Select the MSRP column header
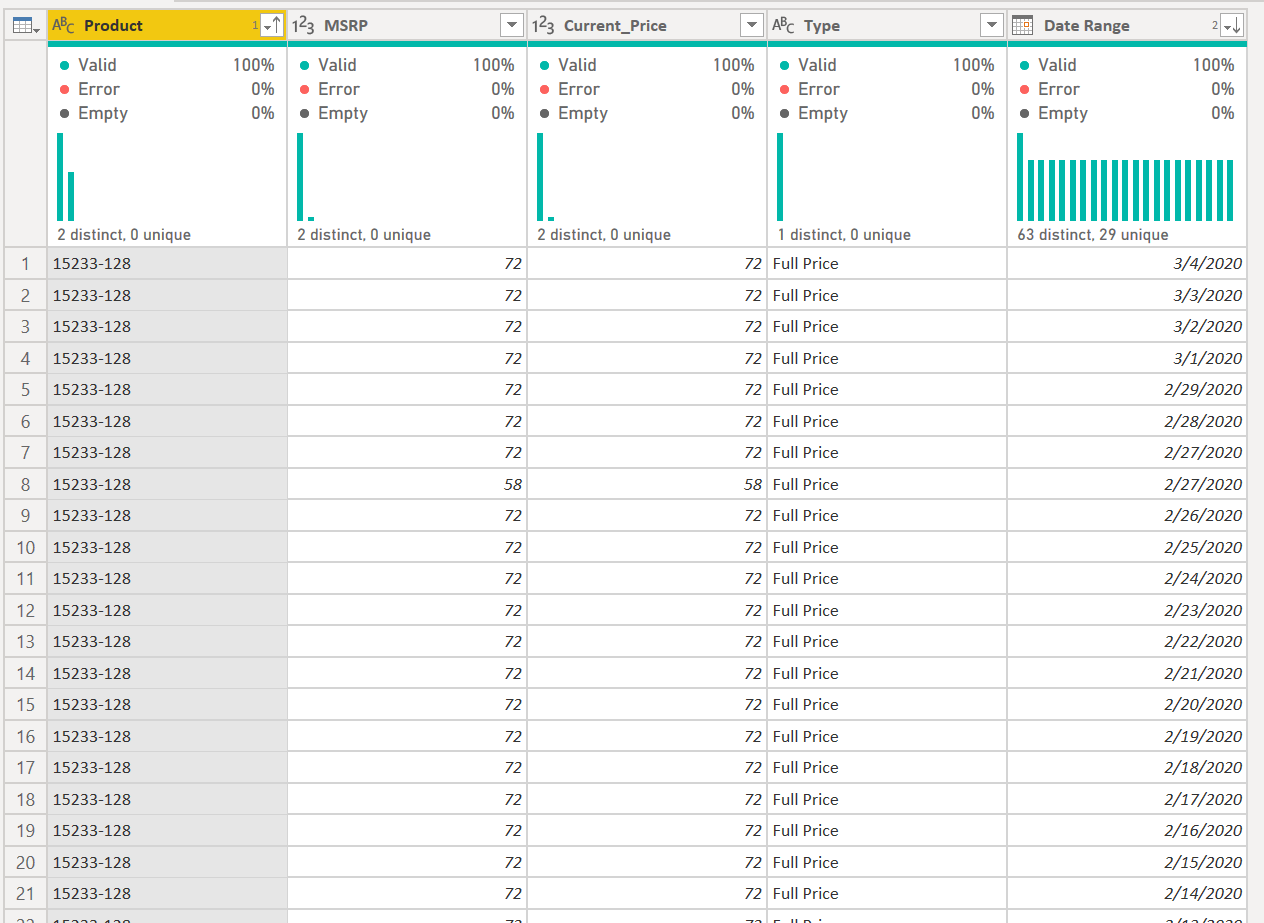Screen dimensions: 1264x923 click(x=407, y=26)
